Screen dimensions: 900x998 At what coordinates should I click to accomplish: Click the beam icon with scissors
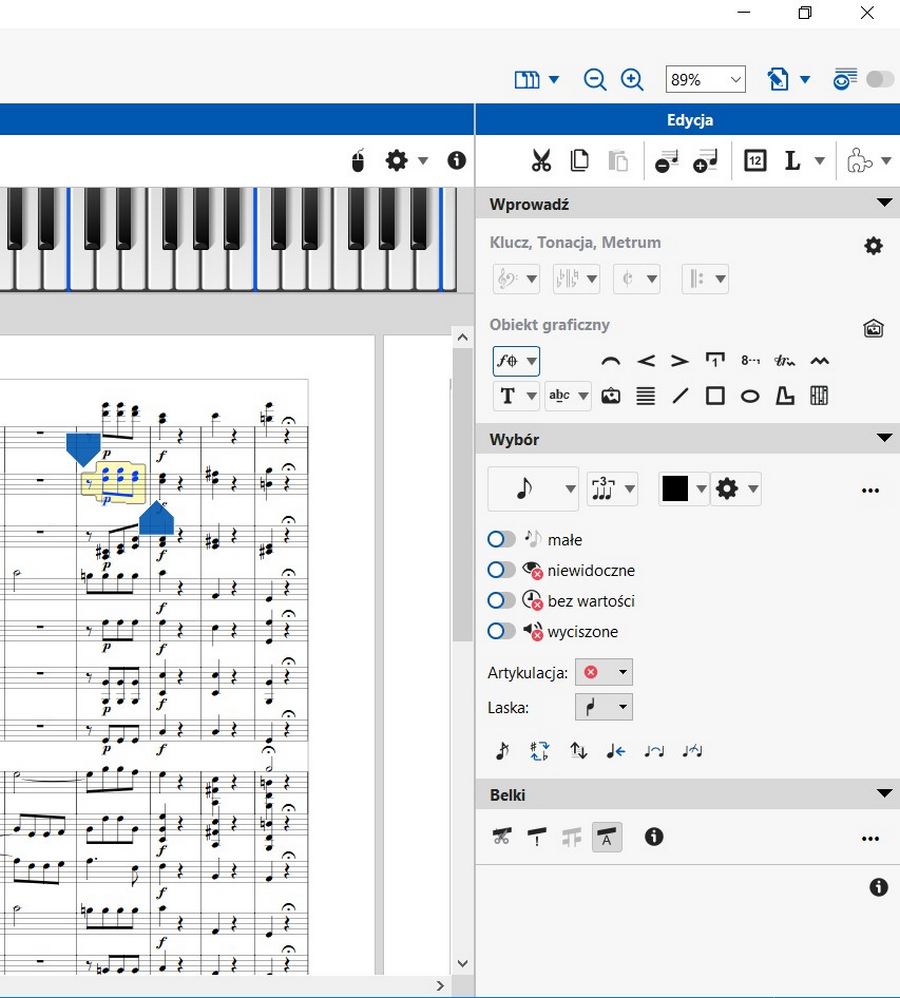coord(502,836)
